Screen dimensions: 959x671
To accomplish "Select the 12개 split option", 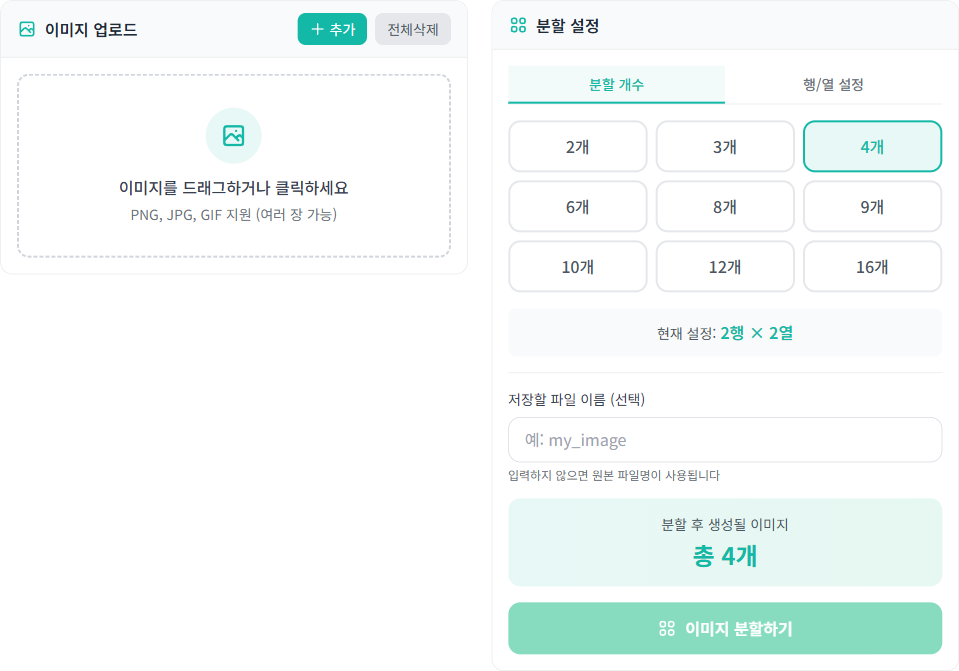I will click(724, 266).
